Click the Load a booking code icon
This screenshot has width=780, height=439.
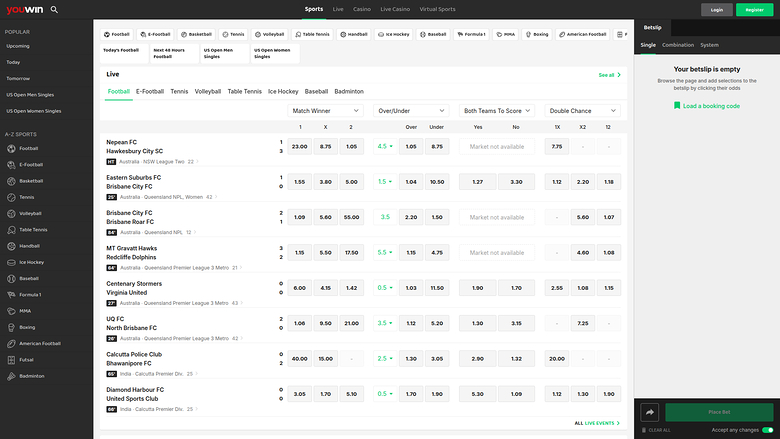pos(677,105)
